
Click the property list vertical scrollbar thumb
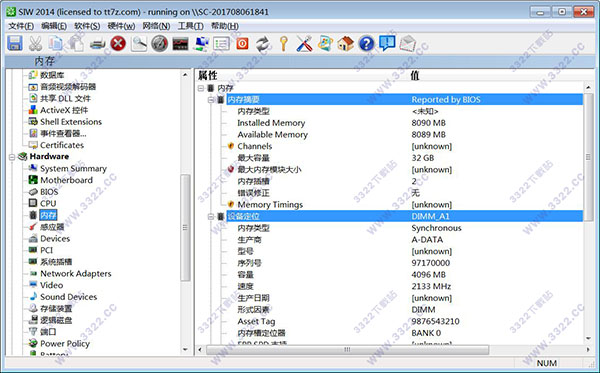coord(588,157)
